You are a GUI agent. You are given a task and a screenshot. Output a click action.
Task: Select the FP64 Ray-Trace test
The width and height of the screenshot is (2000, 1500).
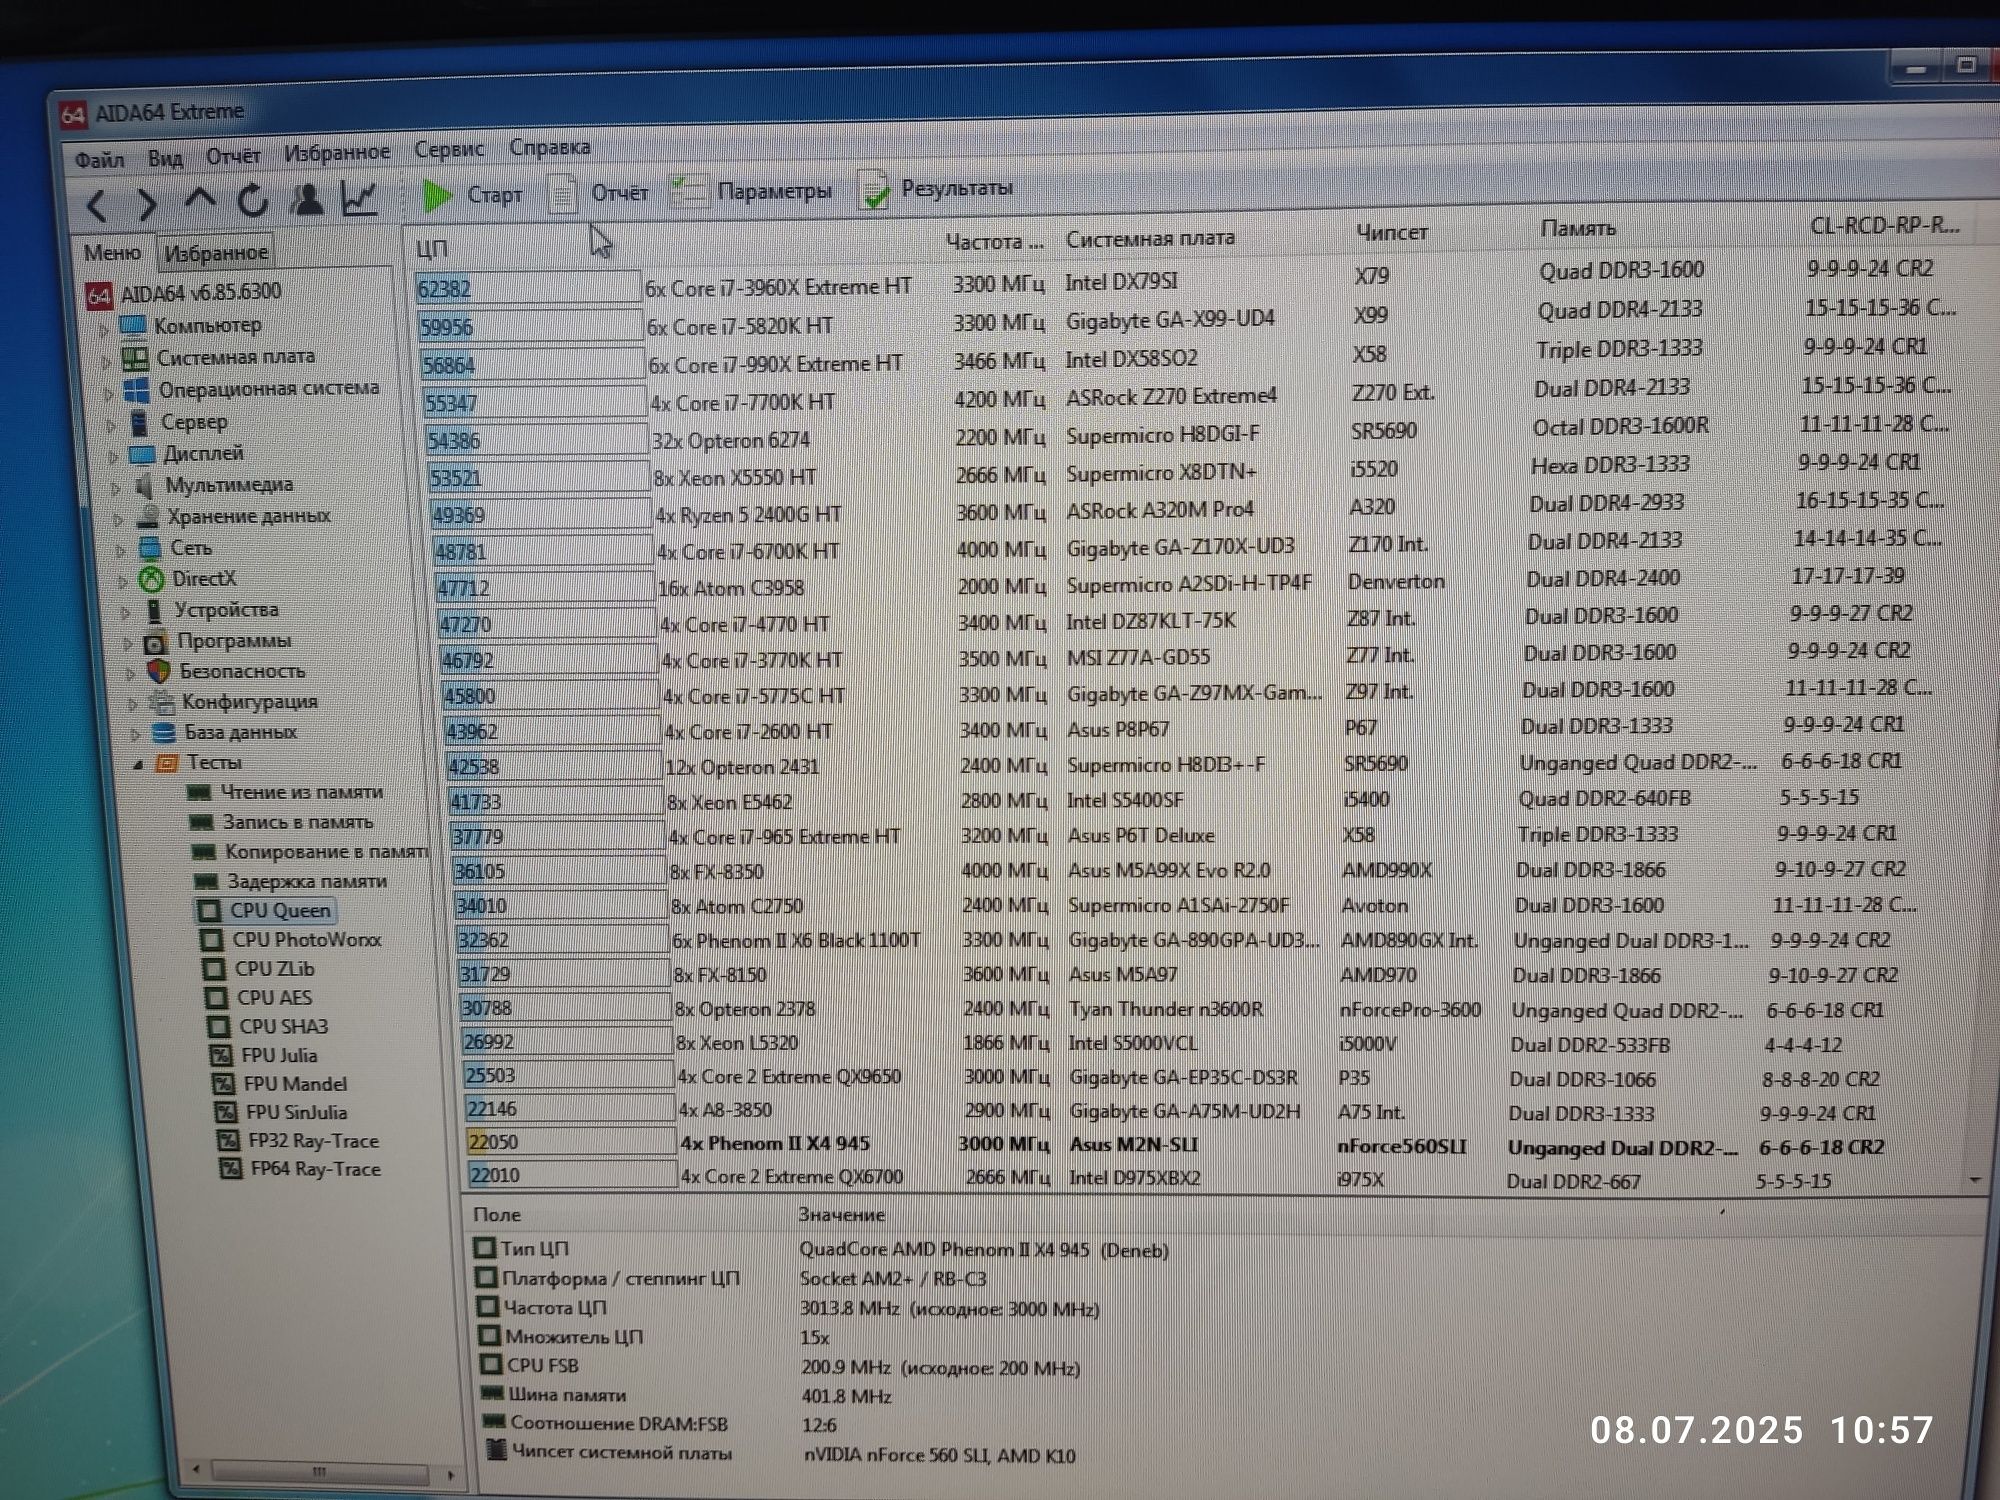315,1170
